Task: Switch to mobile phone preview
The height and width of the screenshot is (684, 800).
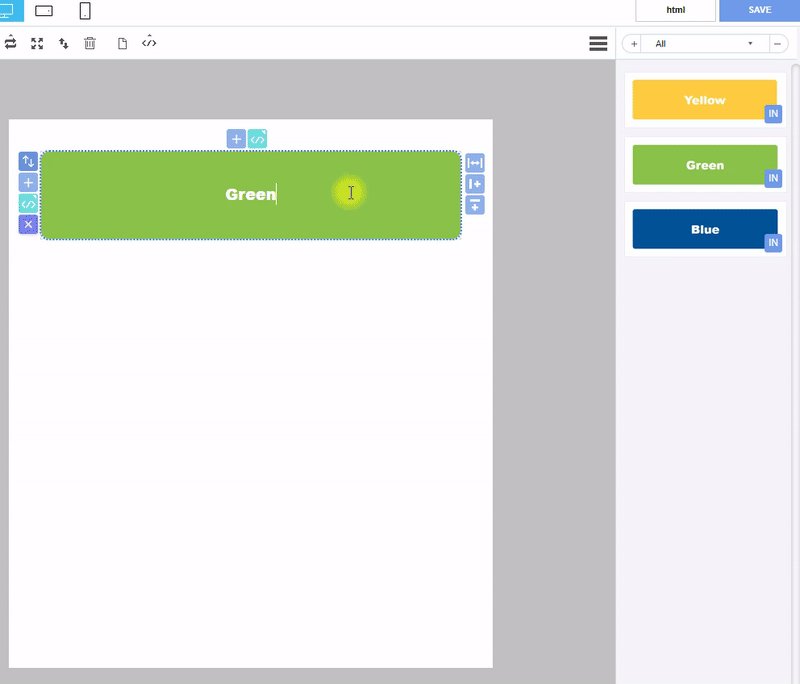Action: (x=85, y=11)
